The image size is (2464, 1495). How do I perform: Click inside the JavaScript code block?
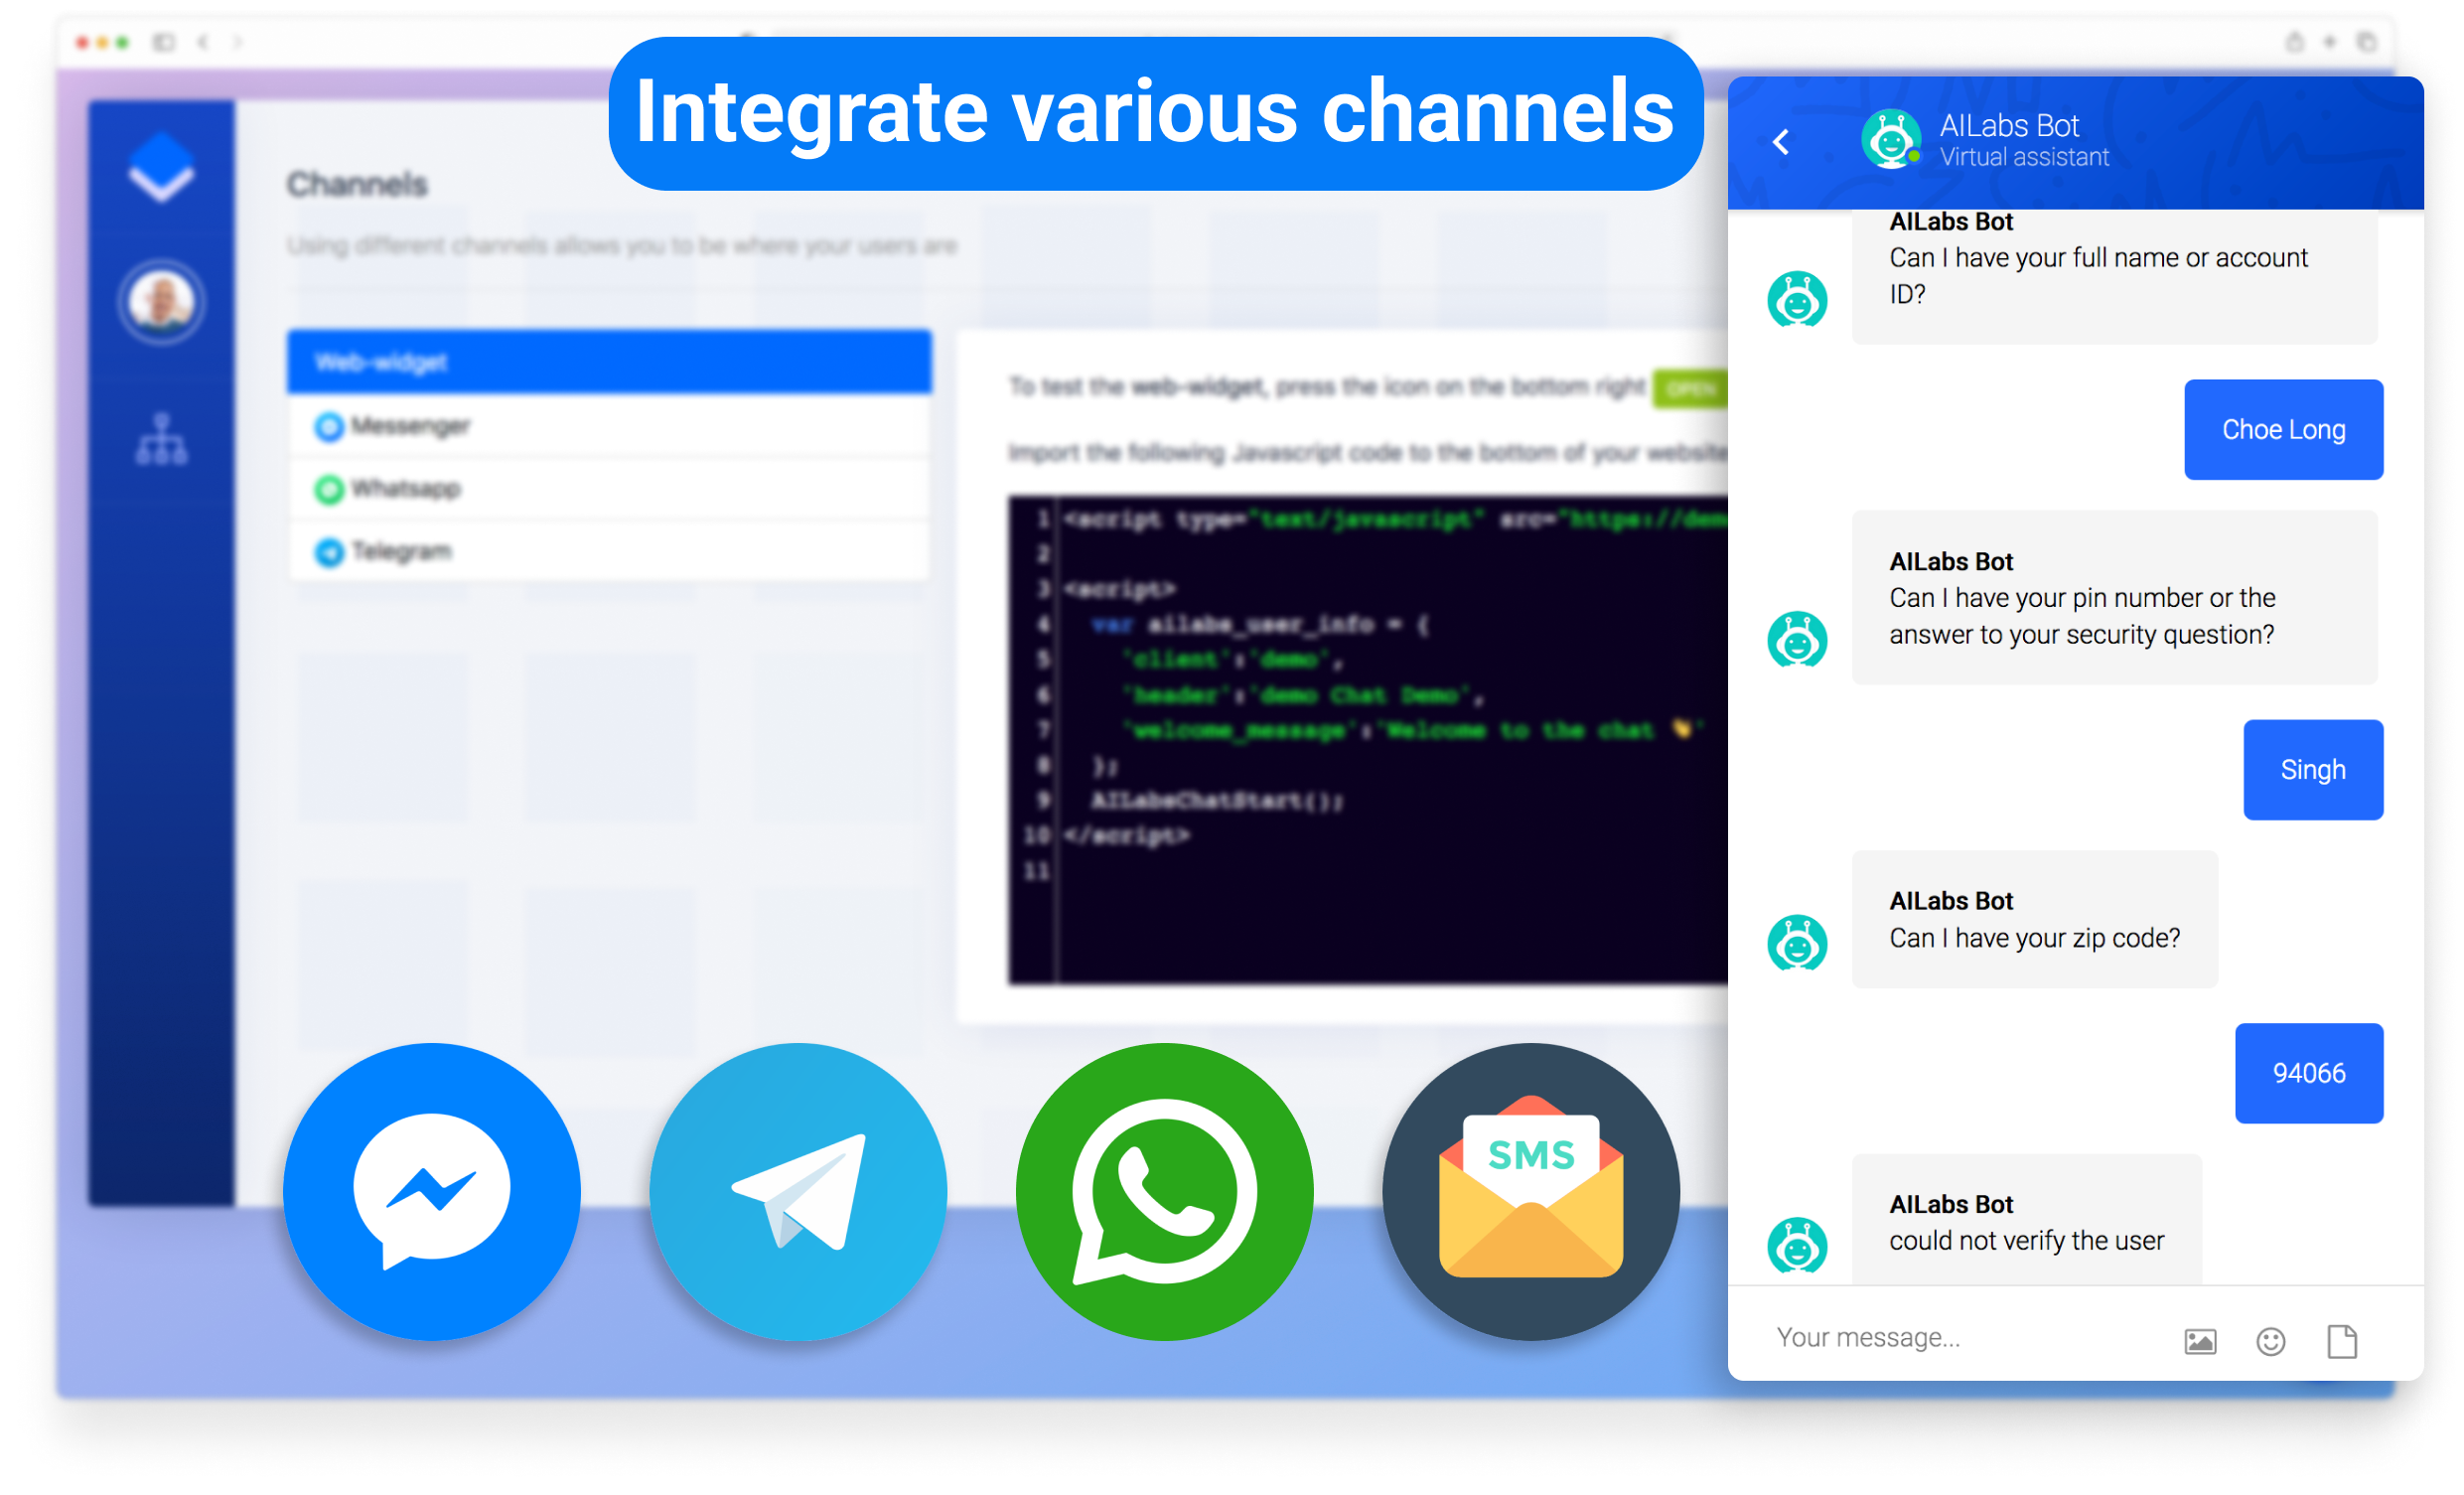point(1368,740)
